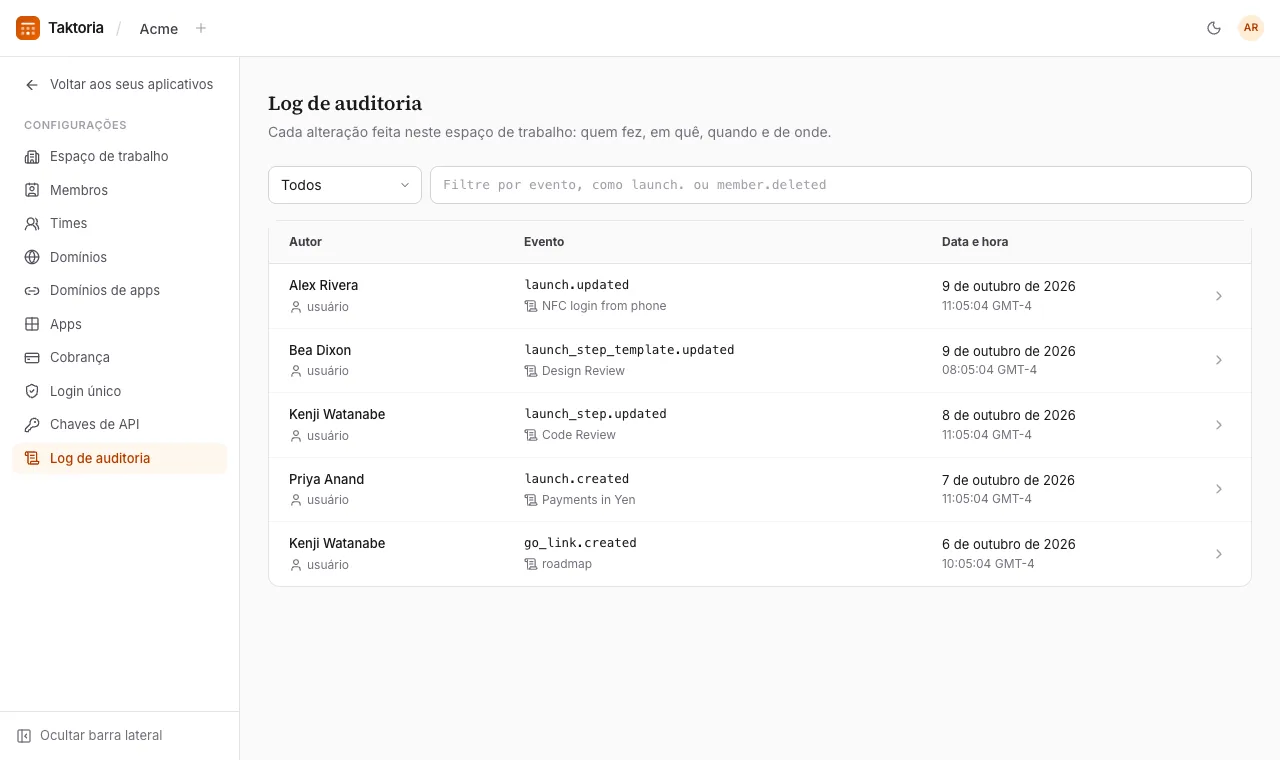The image size is (1280, 760).
Task: Click the back arrow icon in sidebar
Action: pos(32,85)
